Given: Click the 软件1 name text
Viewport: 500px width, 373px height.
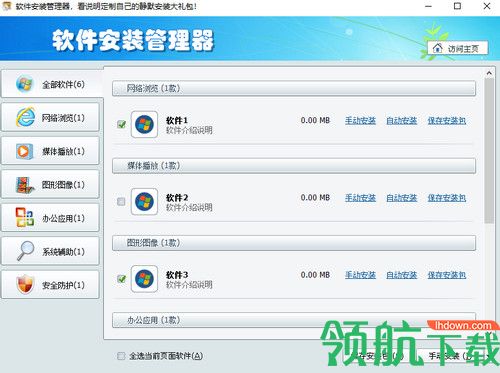Looking at the screenshot, I should pyautogui.click(x=177, y=120).
